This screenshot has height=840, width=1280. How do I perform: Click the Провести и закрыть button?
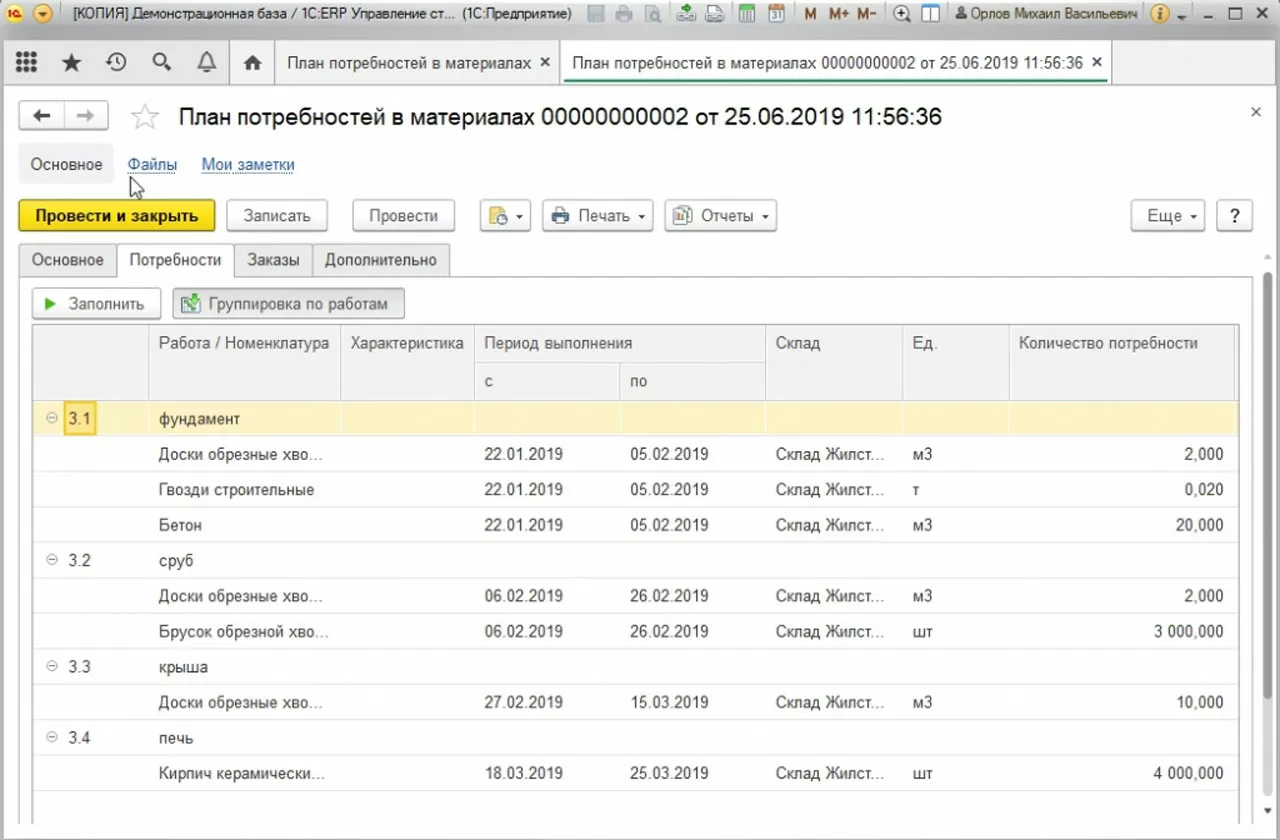click(x=116, y=216)
